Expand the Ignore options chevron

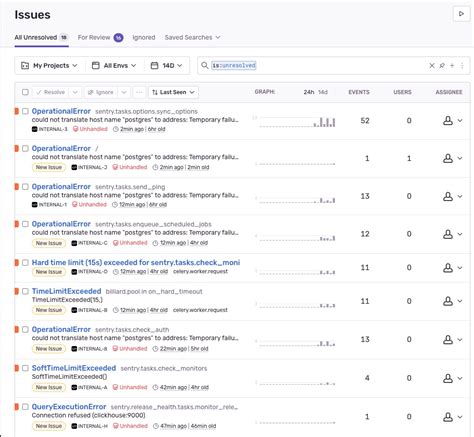click(124, 92)
